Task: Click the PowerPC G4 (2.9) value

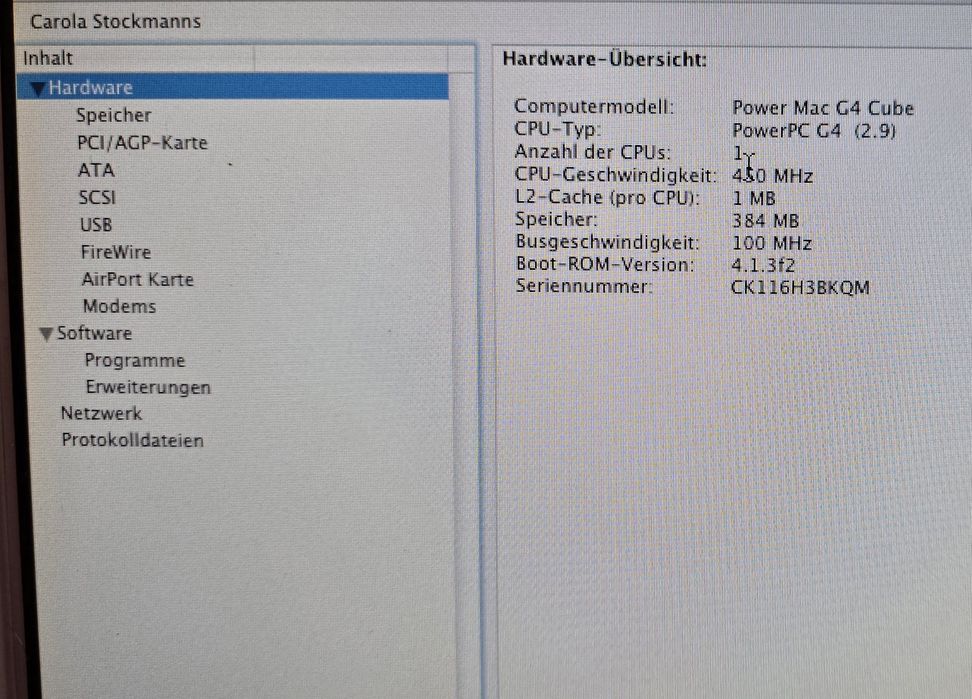Action: 814,131
